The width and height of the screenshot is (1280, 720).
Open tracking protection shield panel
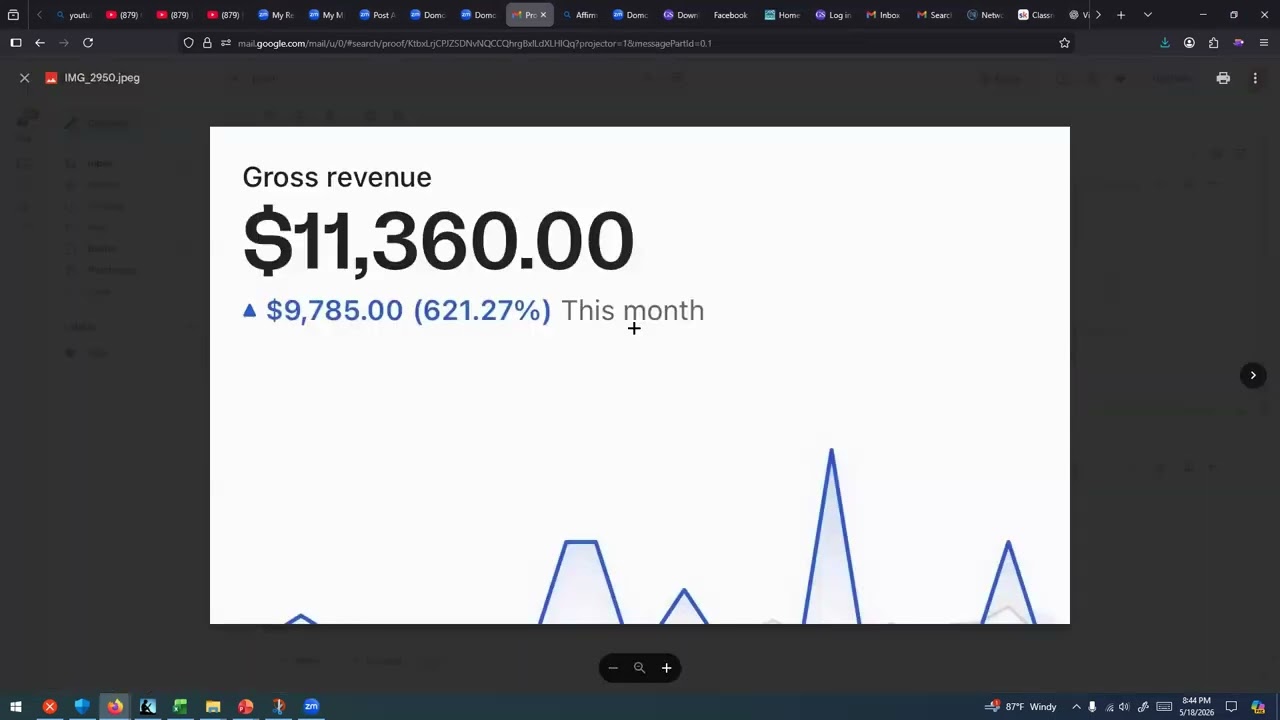point(188,43)
